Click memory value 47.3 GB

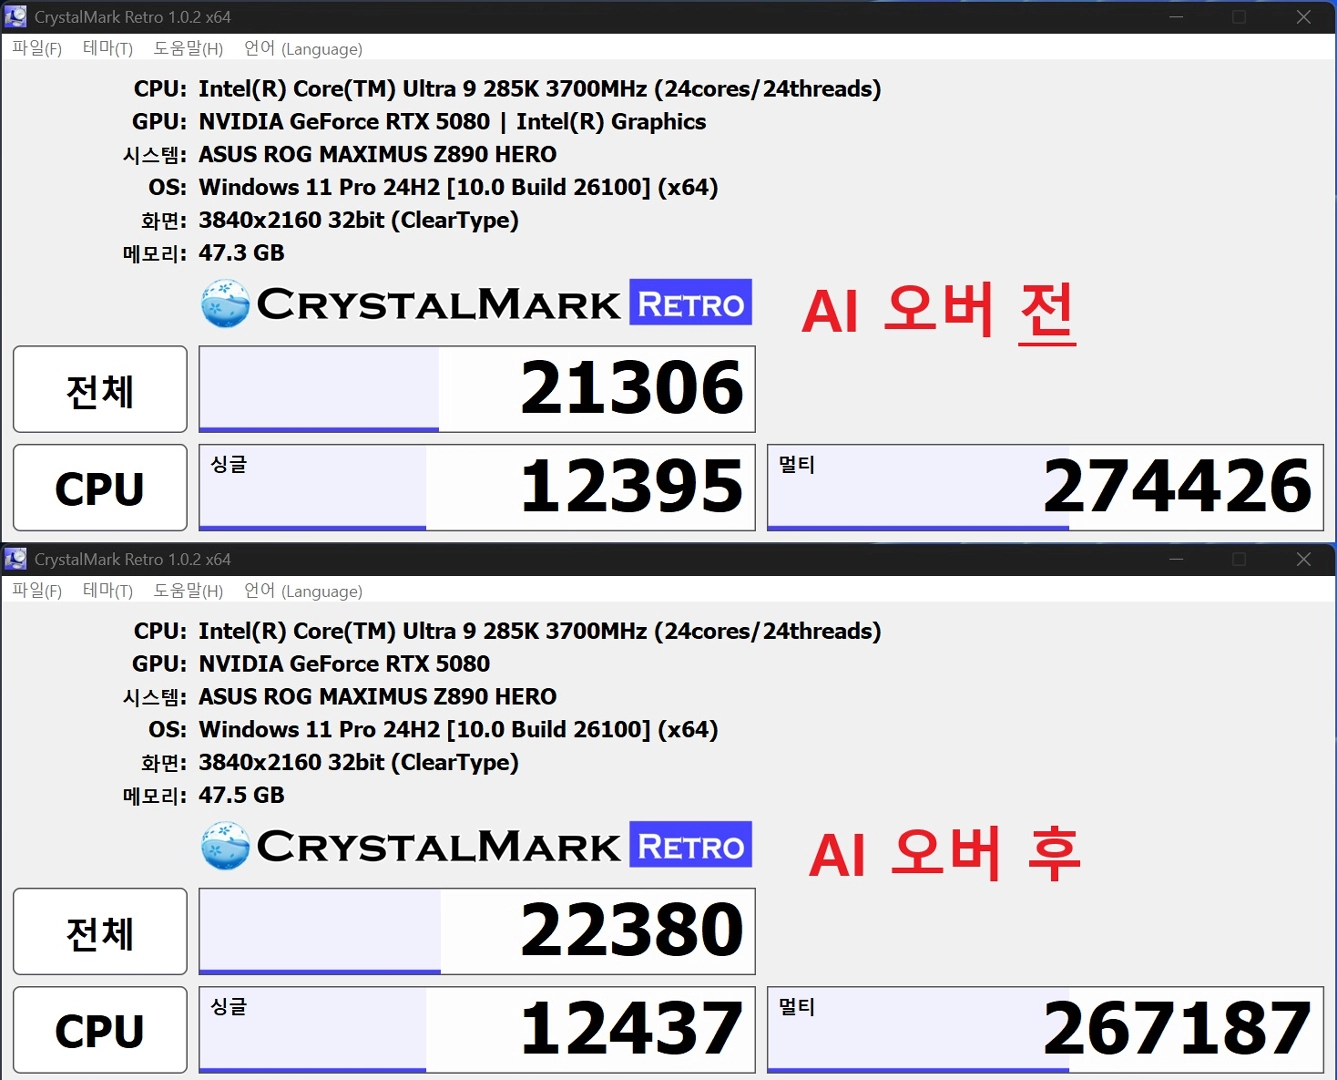point(241,253)
